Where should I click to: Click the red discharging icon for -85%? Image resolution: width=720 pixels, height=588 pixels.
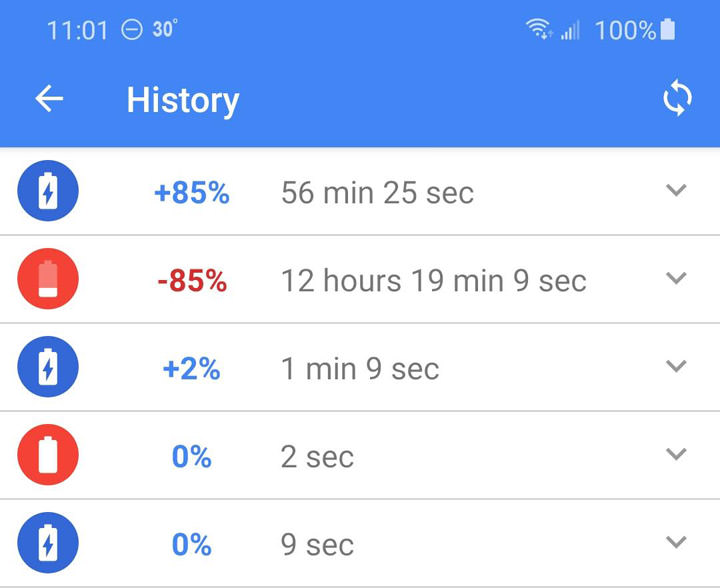pos(47,281)
